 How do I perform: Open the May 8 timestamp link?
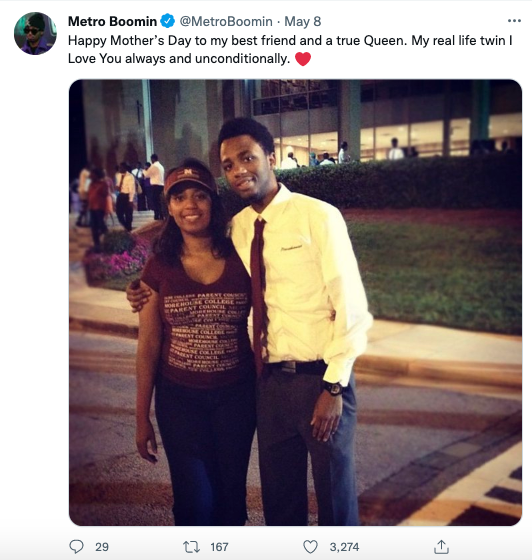(302, 21)
